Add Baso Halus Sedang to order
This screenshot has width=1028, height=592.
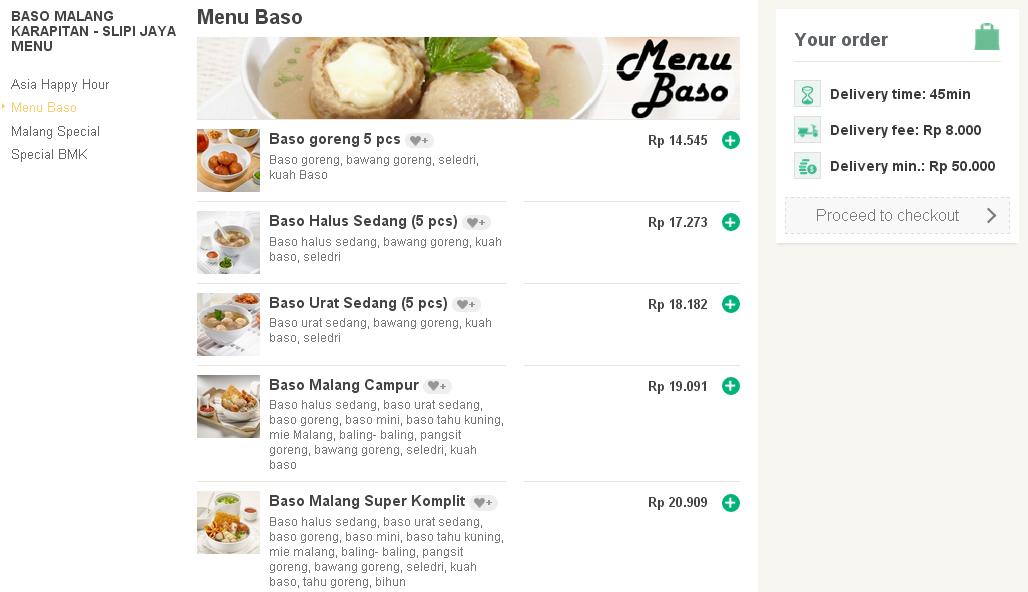point(731,222)
